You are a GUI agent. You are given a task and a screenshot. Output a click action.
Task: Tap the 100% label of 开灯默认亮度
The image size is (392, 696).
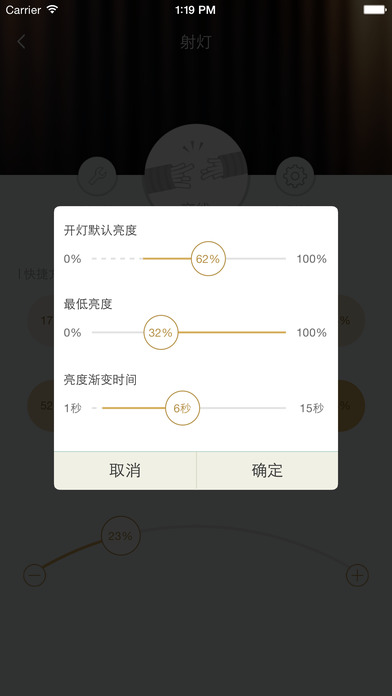pyautogui.click(x=312, y=259)
